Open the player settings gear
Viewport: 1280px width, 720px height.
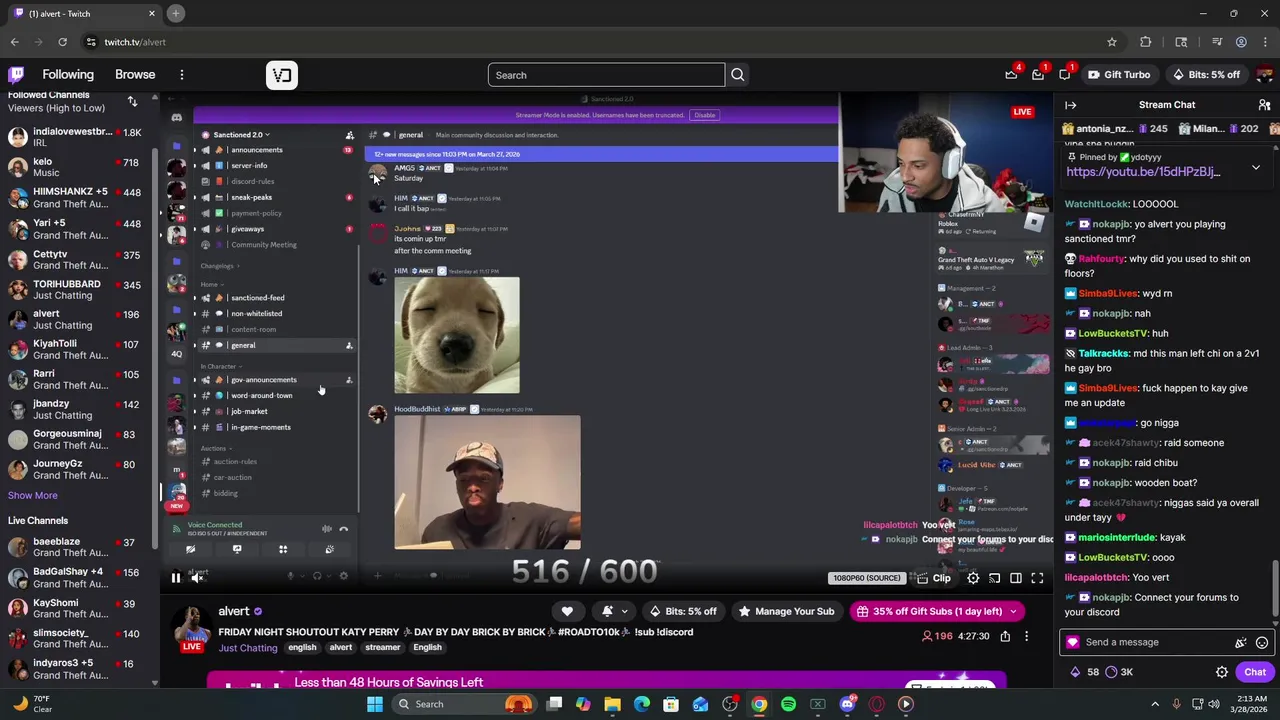pos(973,578)
